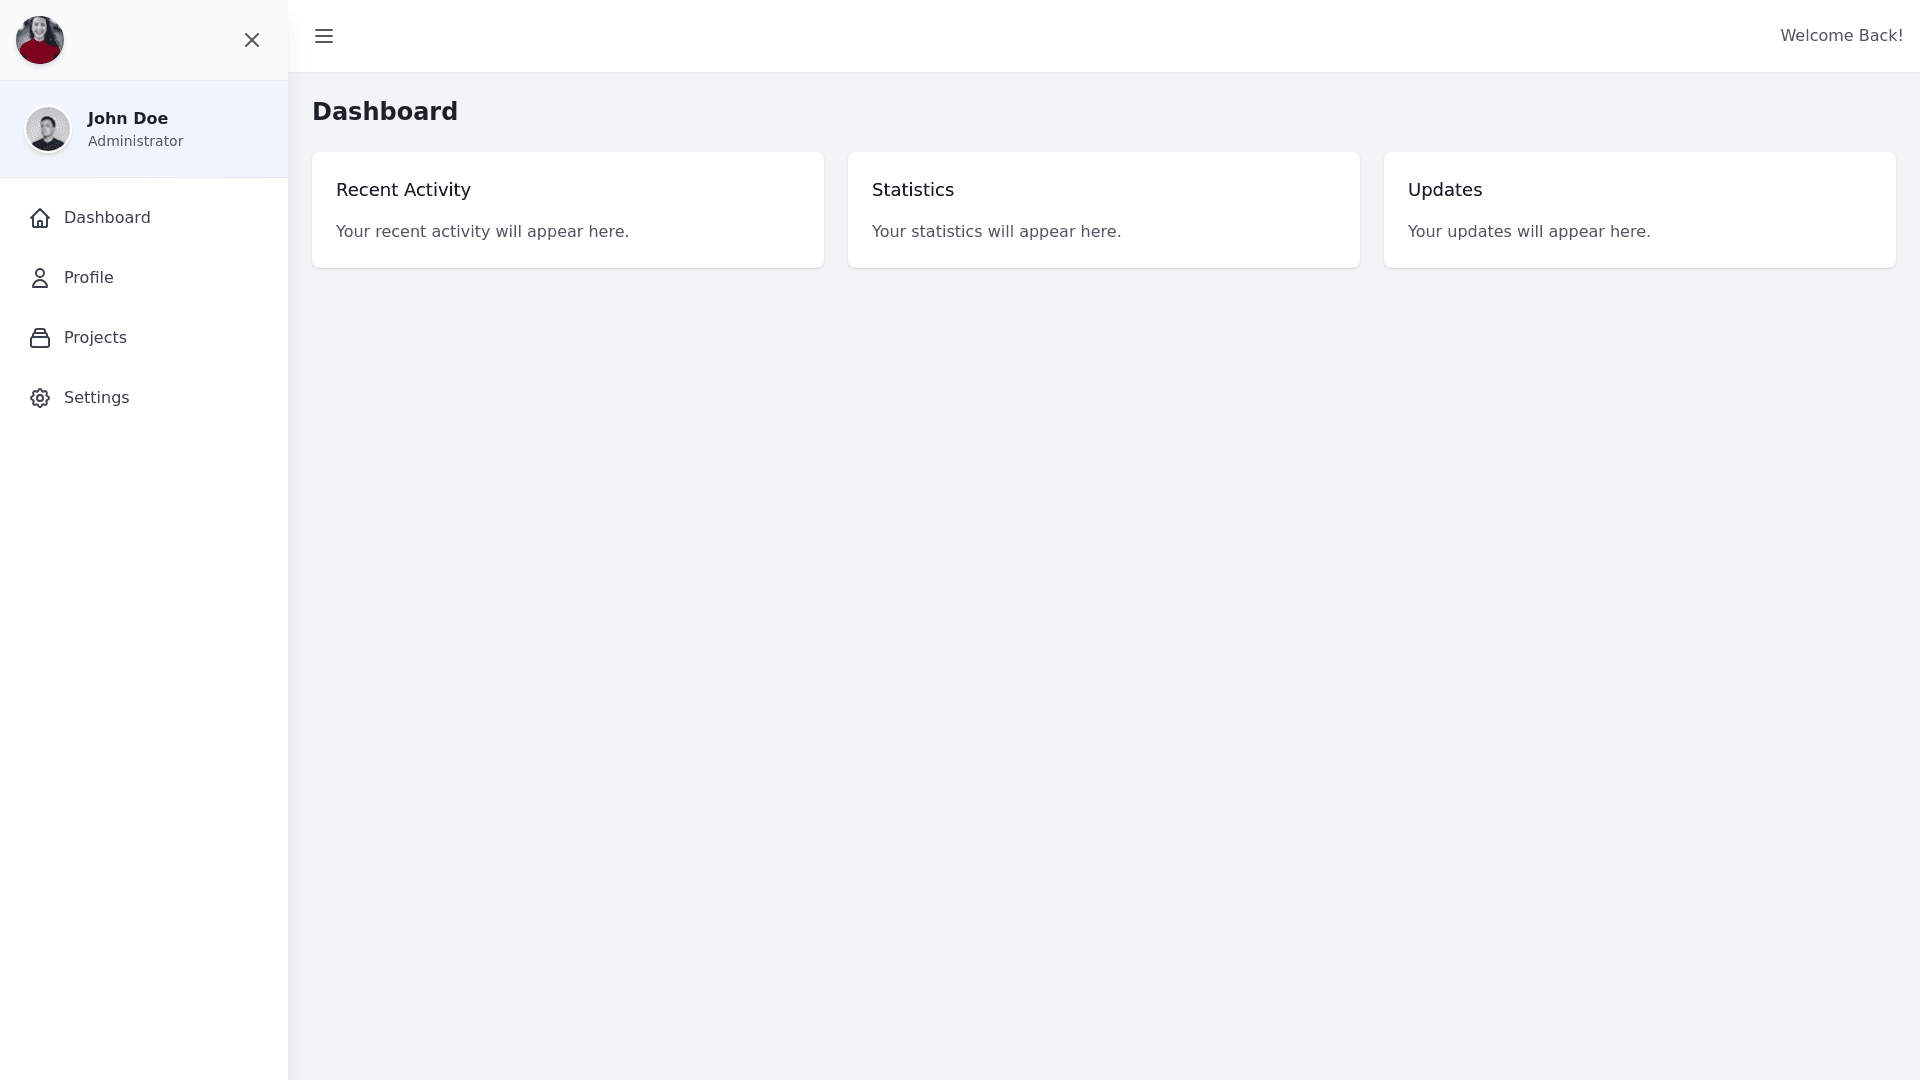The image size is (1920, 1080).
Task: Click the Dashboard home icon
Action: coord(40,218)
